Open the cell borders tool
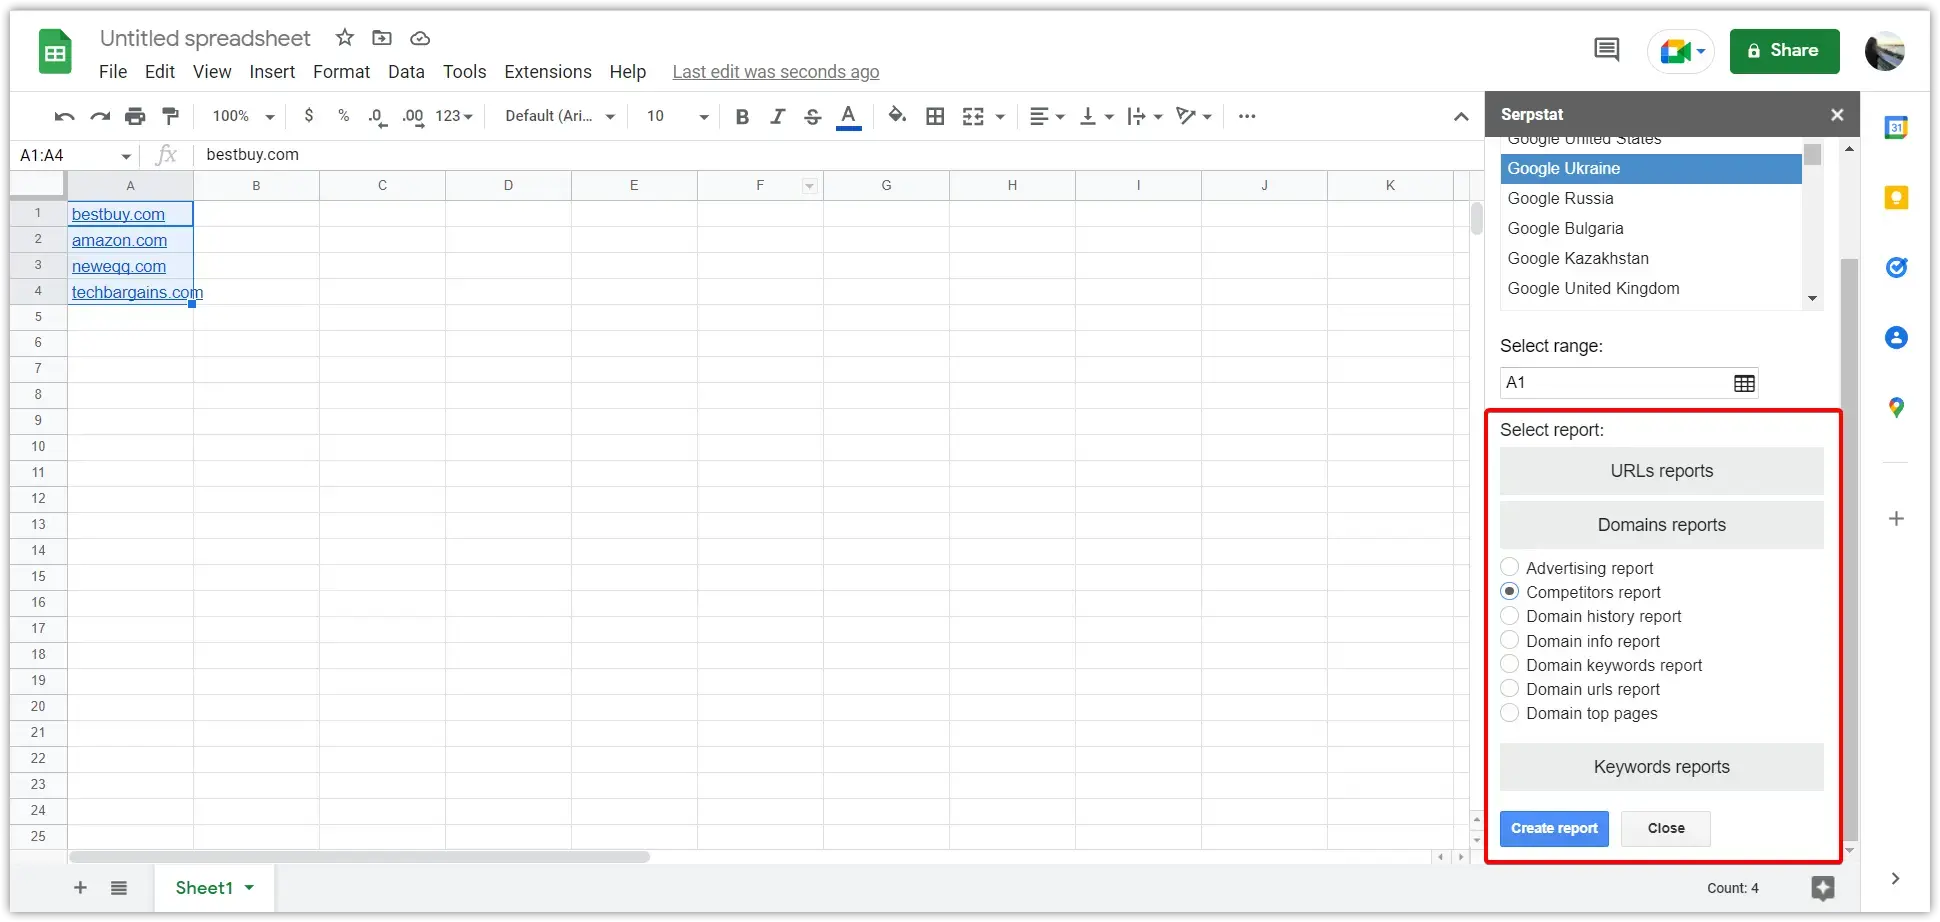1940x922 pixels. click(935, 116)
